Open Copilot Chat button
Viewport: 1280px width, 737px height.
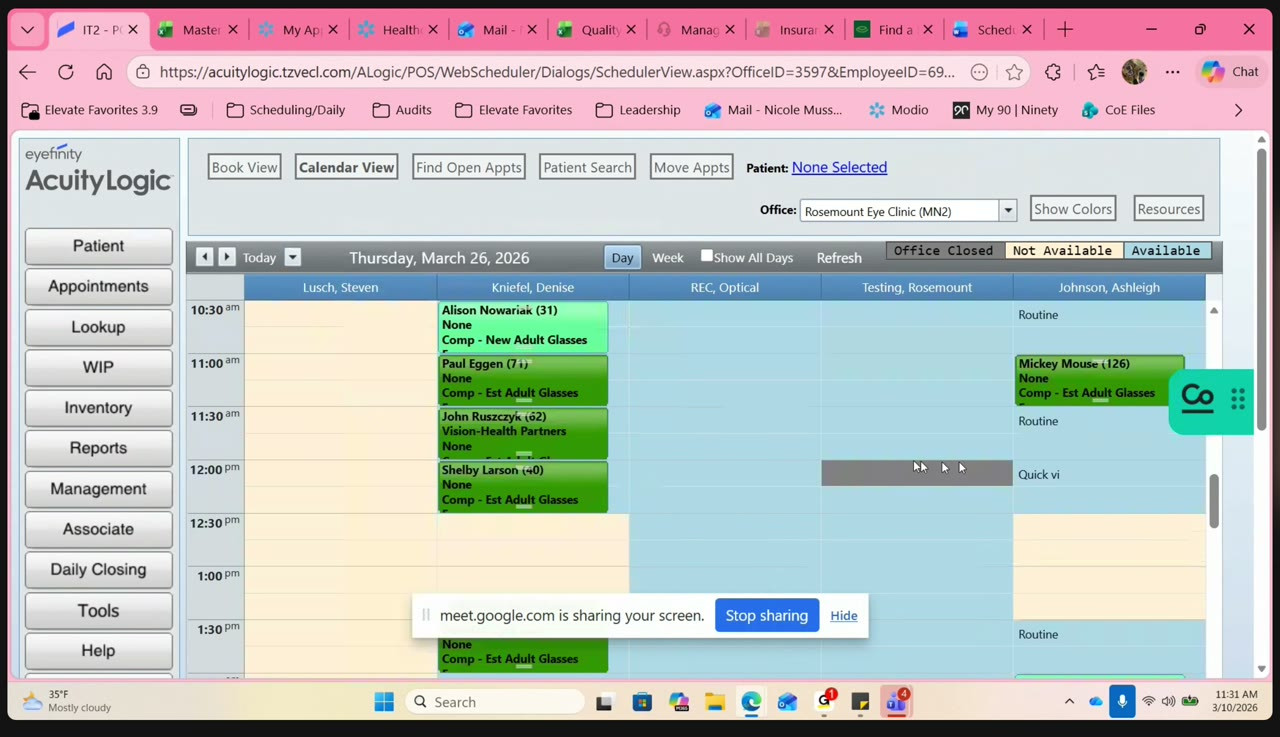point(1231,72)
